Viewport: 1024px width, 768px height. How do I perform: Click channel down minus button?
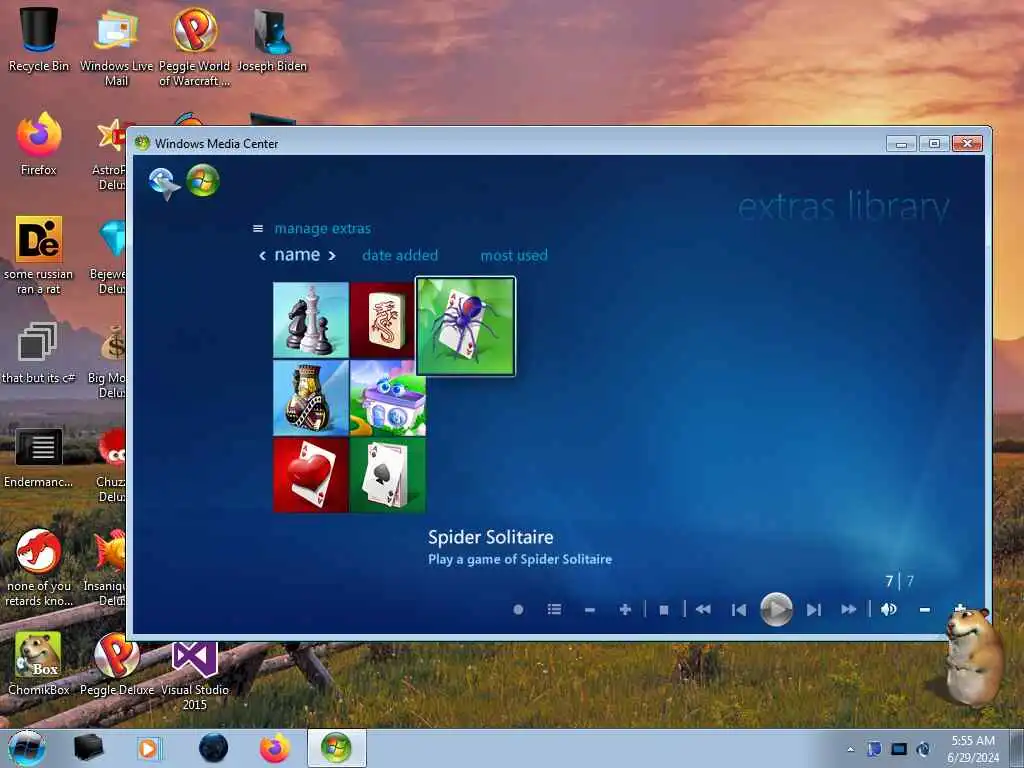pyautogui.click(x=590, y=610)
